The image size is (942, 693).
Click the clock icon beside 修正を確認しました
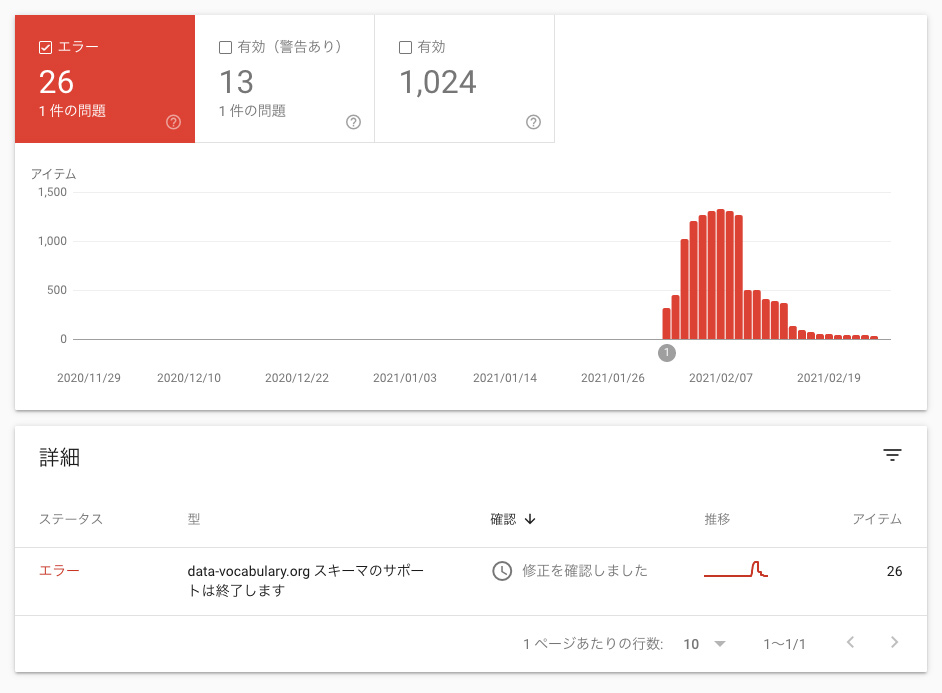point(502,570)
